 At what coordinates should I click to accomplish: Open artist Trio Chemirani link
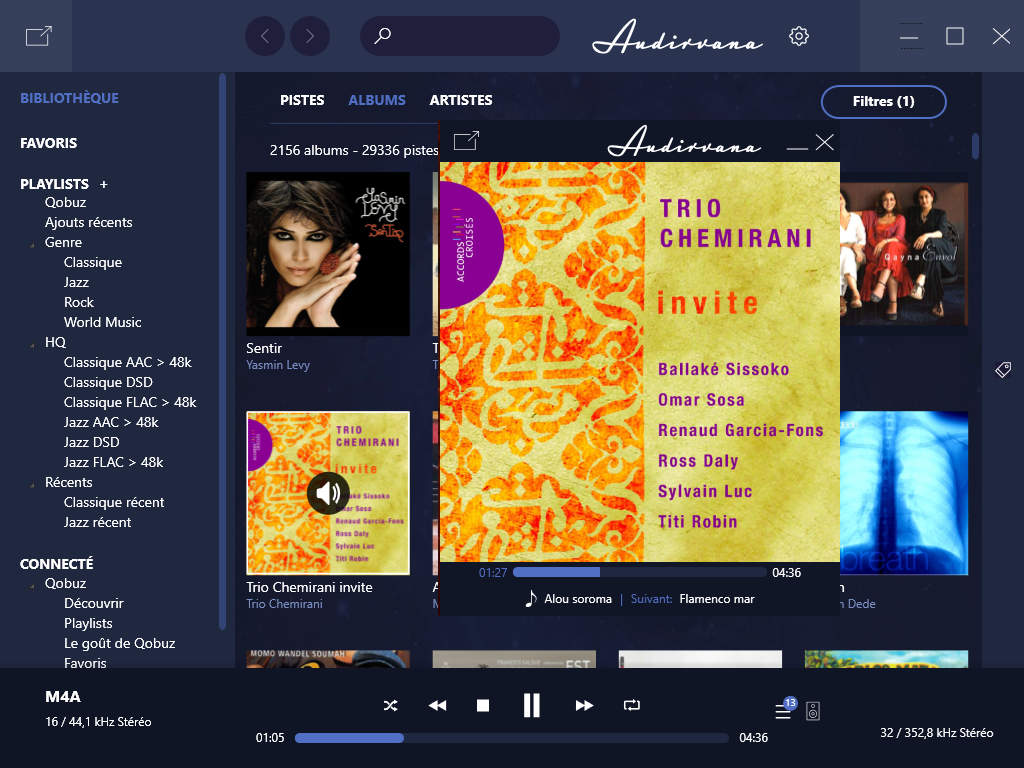[x=284, y=604]
